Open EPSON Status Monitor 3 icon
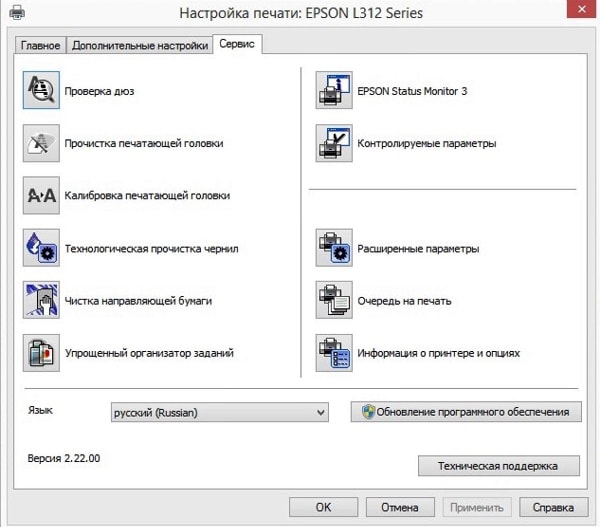The image size is (600, 527). [x=332, y=91]
